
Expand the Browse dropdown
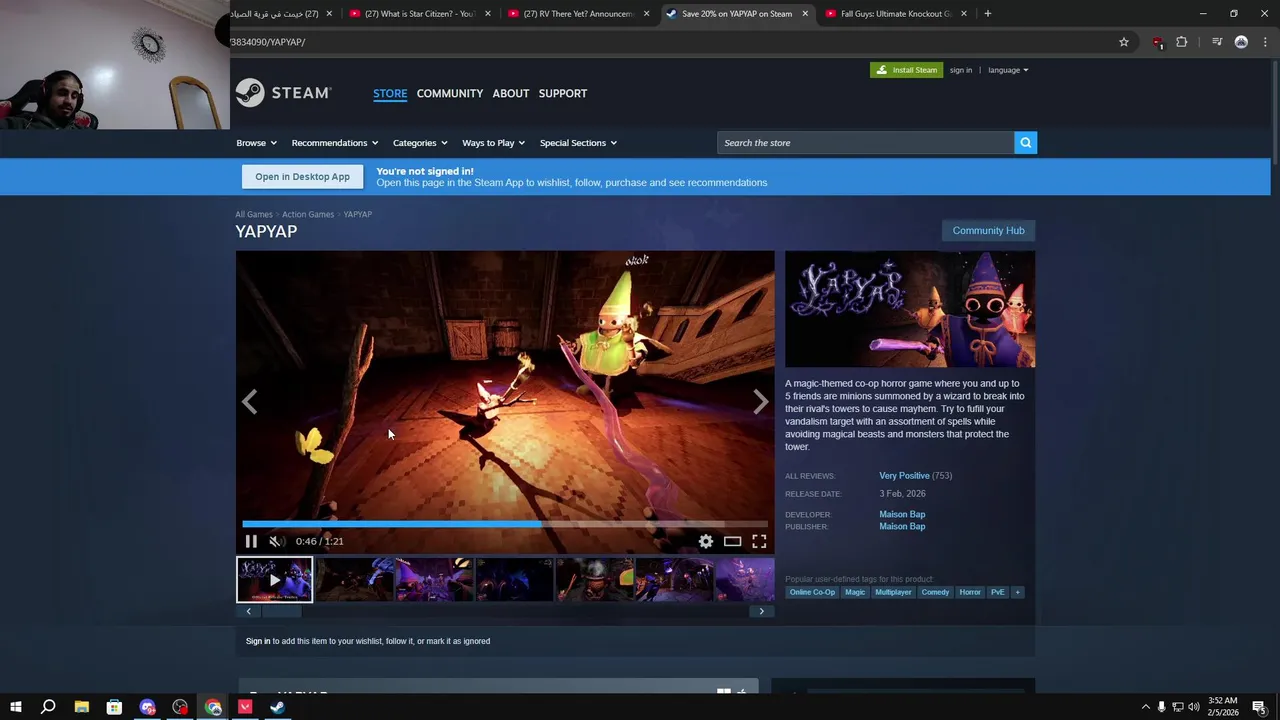point(256,143)
